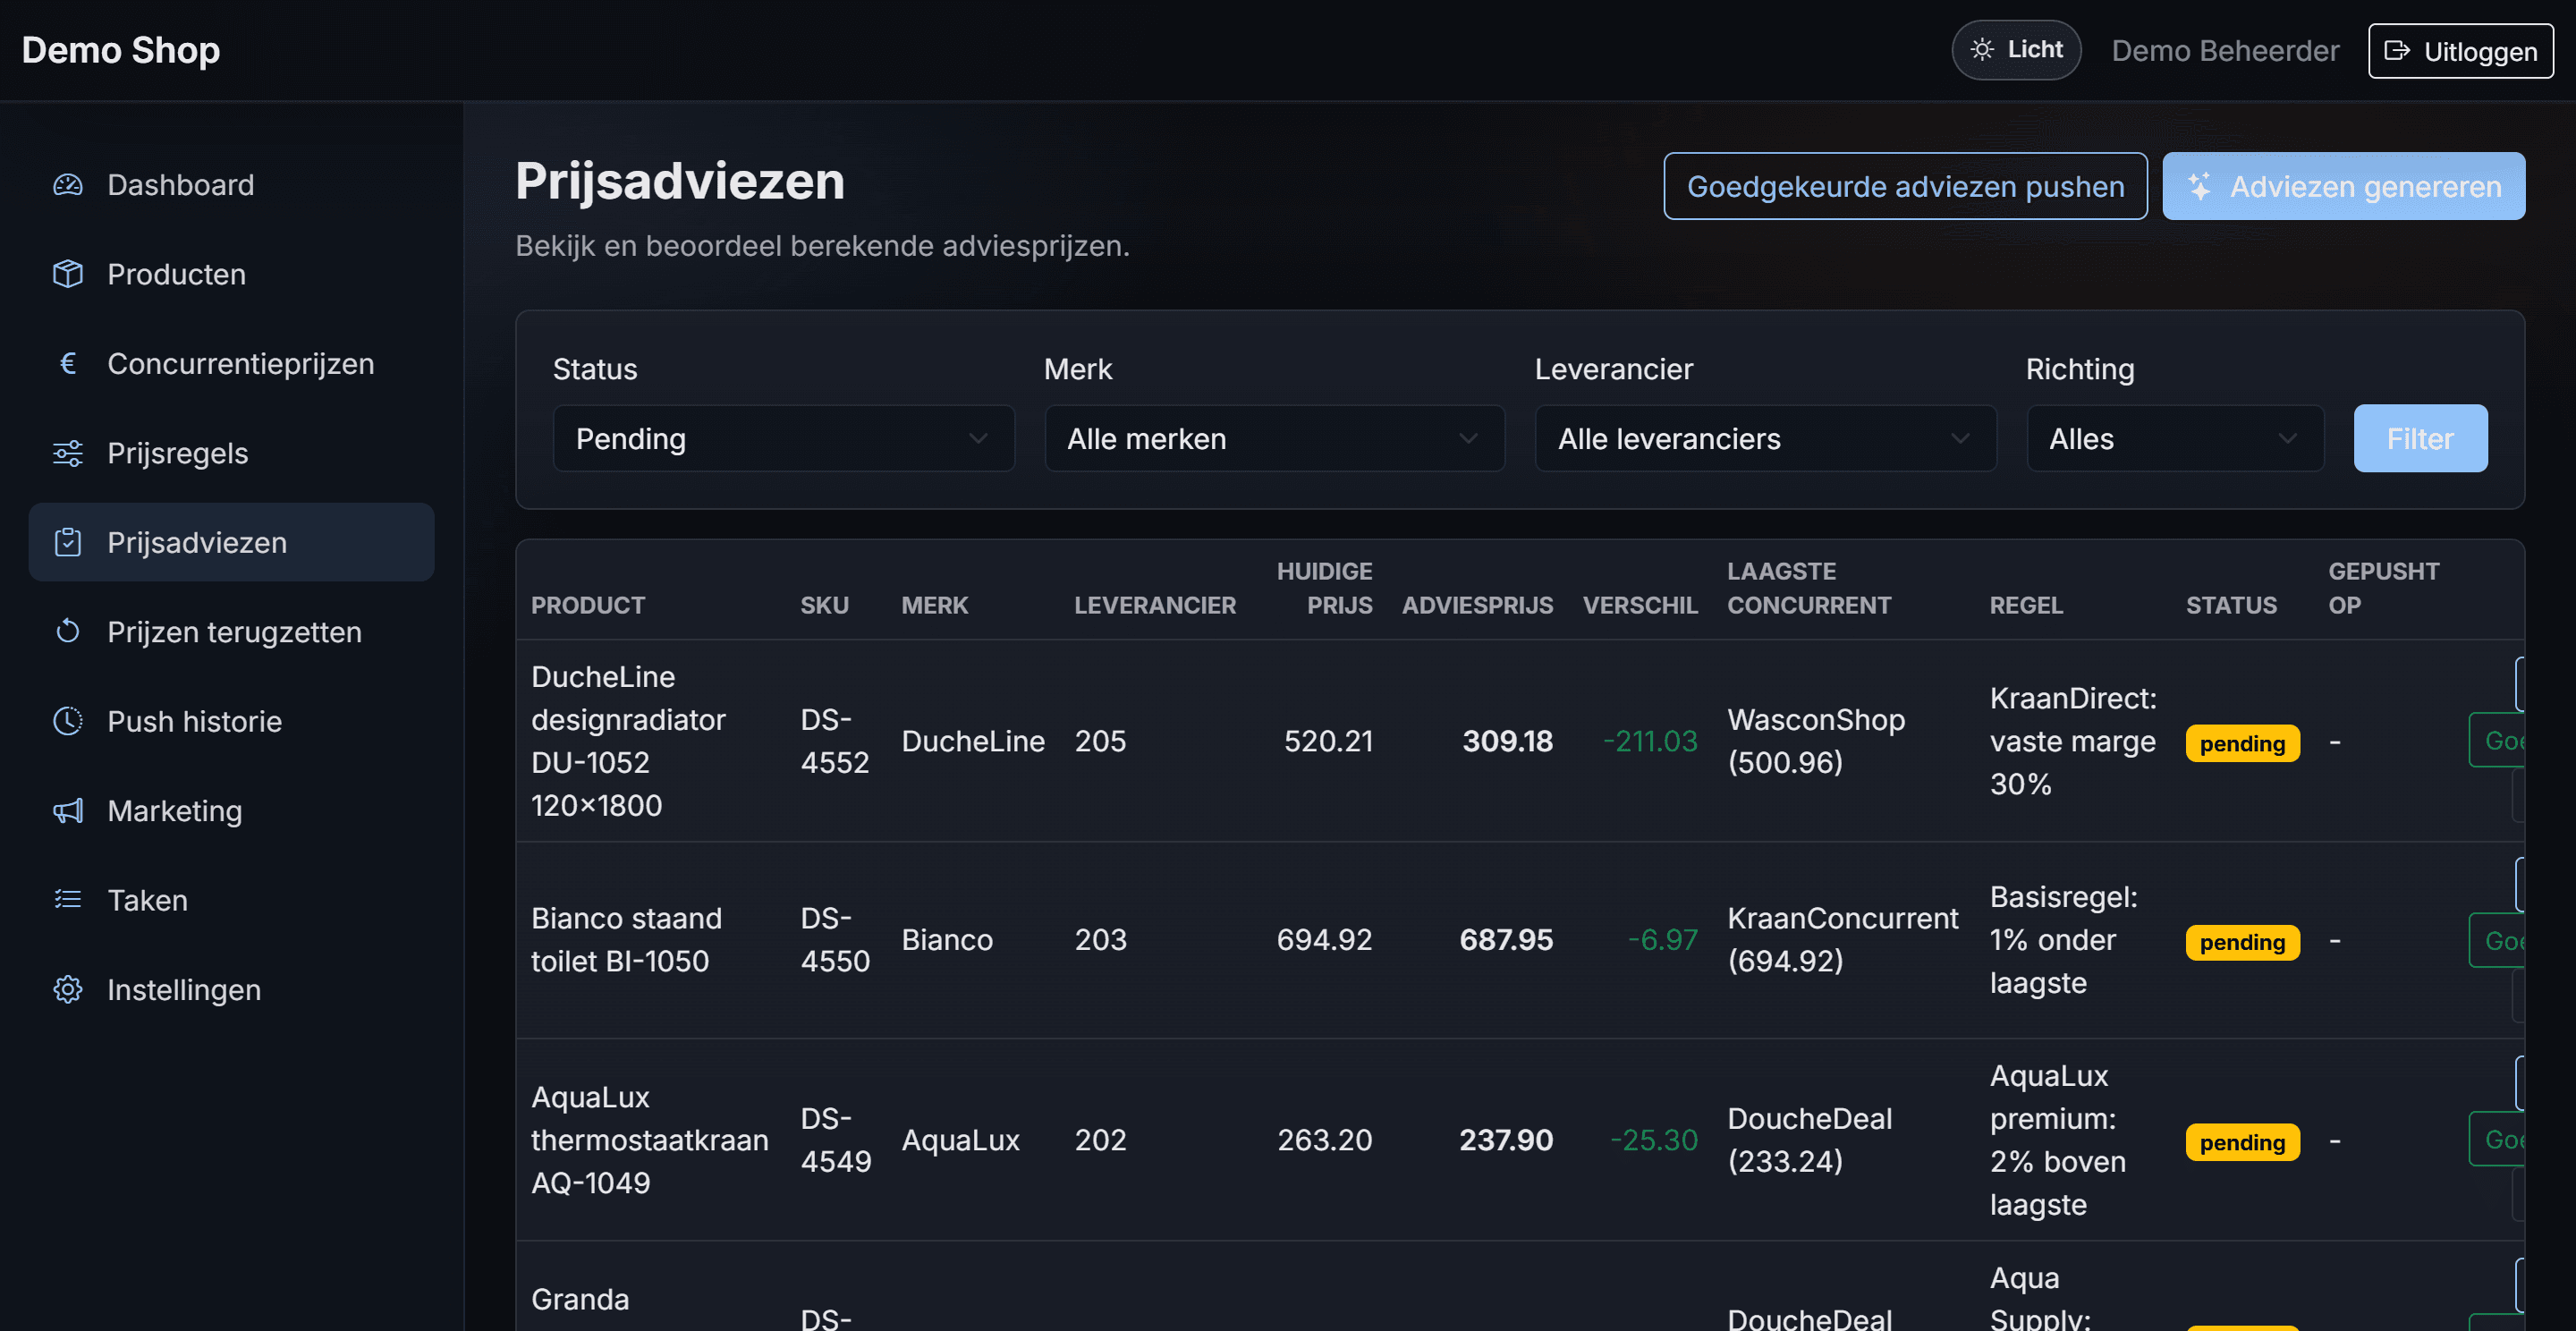Click the Bianco staand toilet BI-1050 name
2576x1331 pixels.
pos(626,940)
